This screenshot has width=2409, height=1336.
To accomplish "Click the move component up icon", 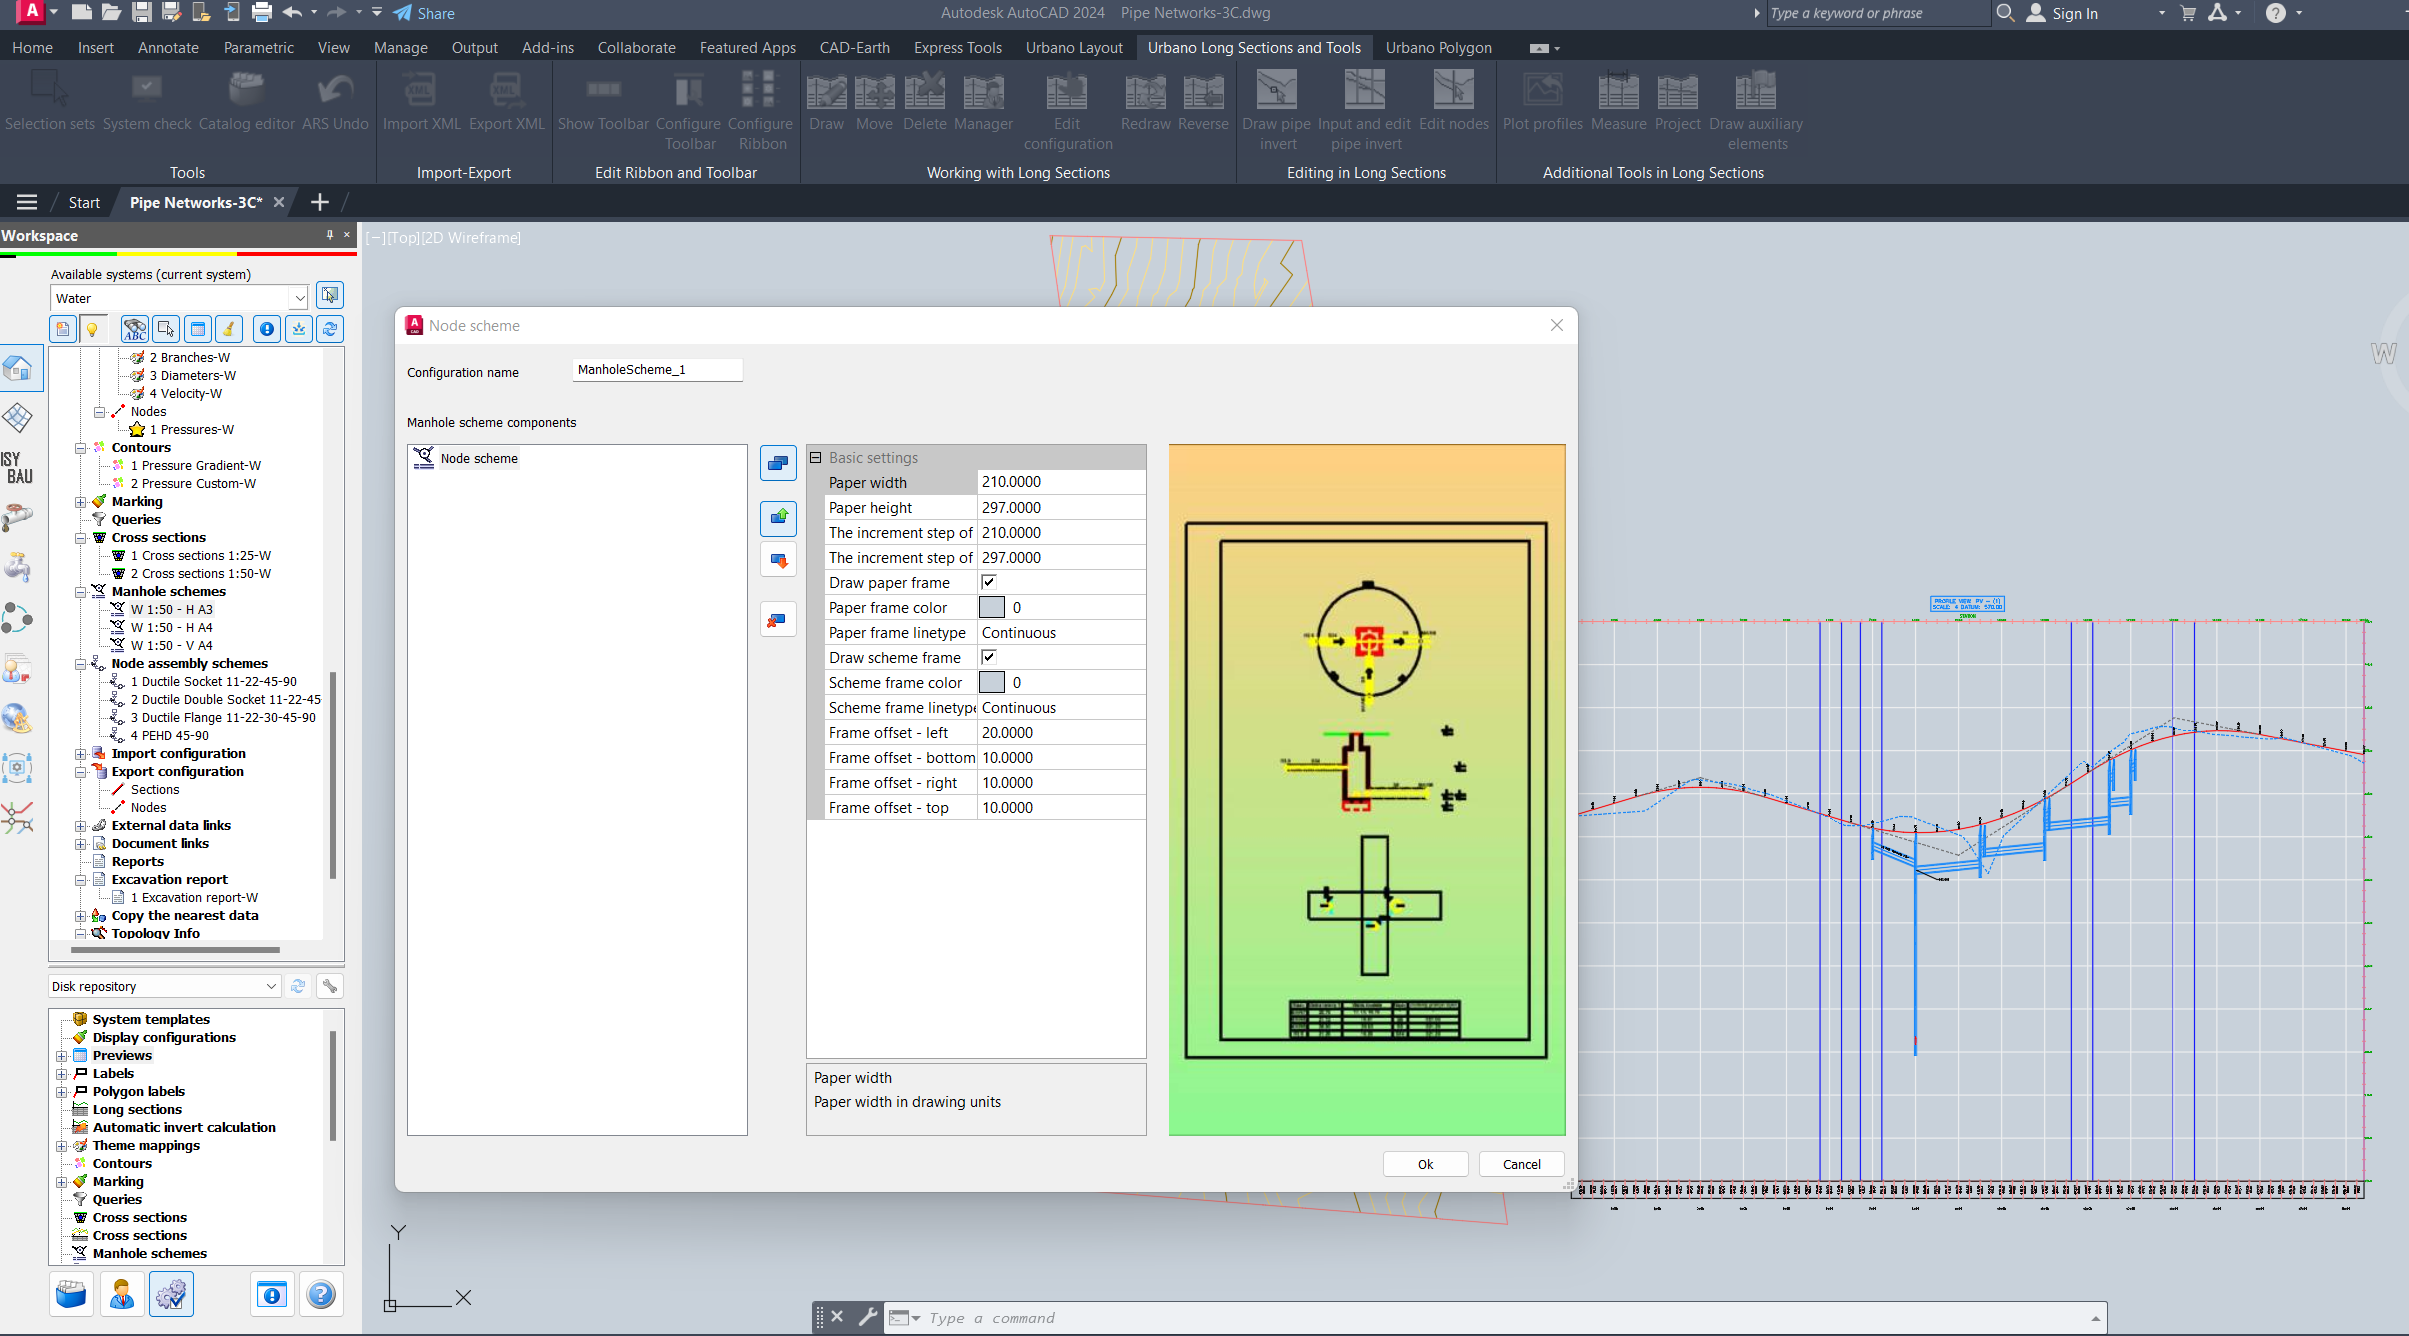I will tap(778, 518).
